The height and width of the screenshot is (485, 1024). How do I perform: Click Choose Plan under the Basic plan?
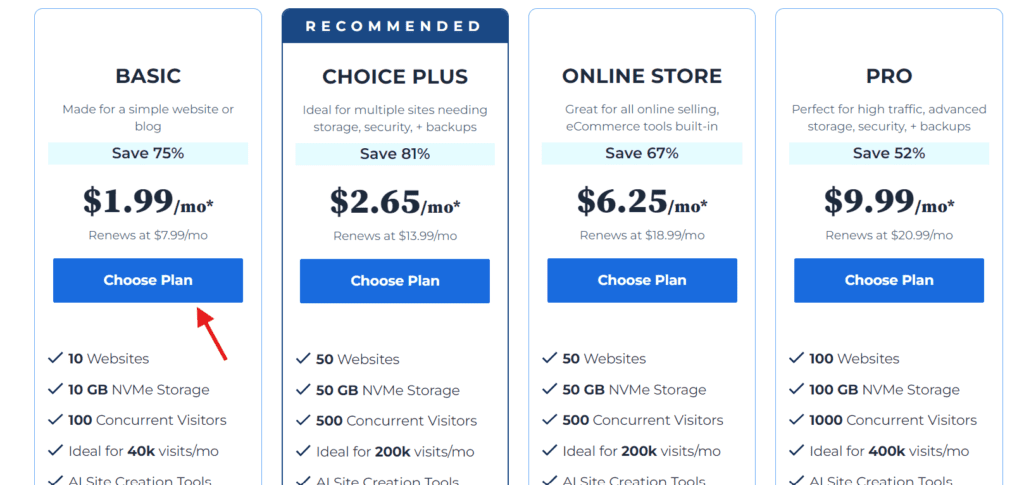click(x=148, y=280)
